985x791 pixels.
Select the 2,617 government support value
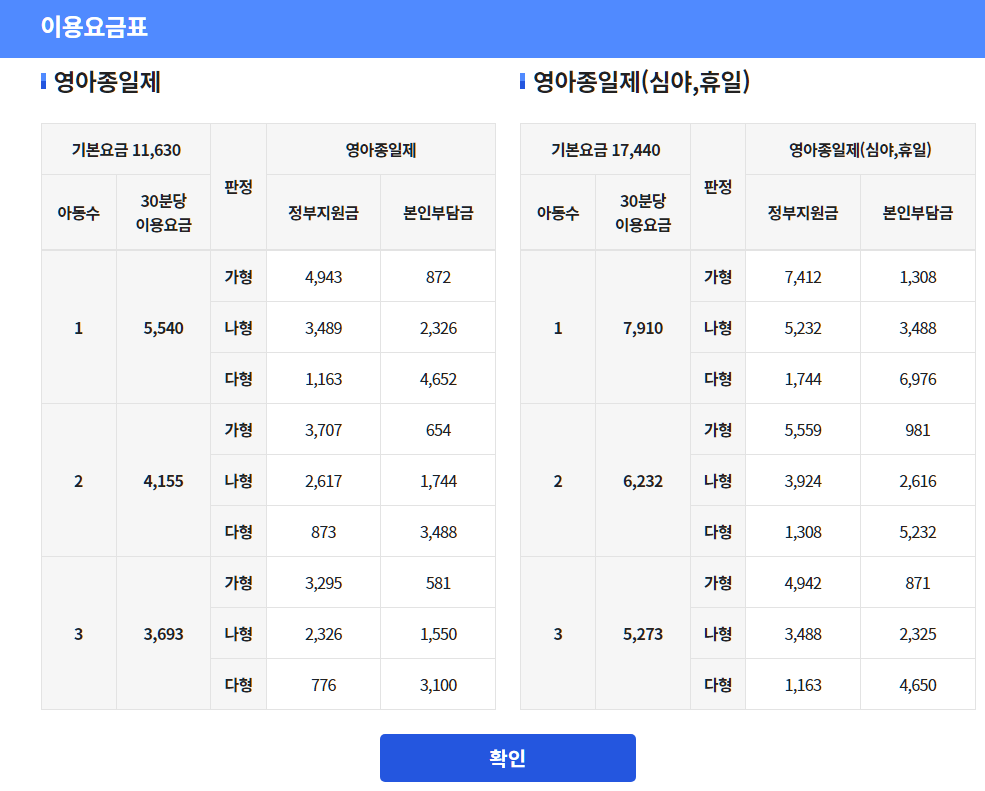324,481
